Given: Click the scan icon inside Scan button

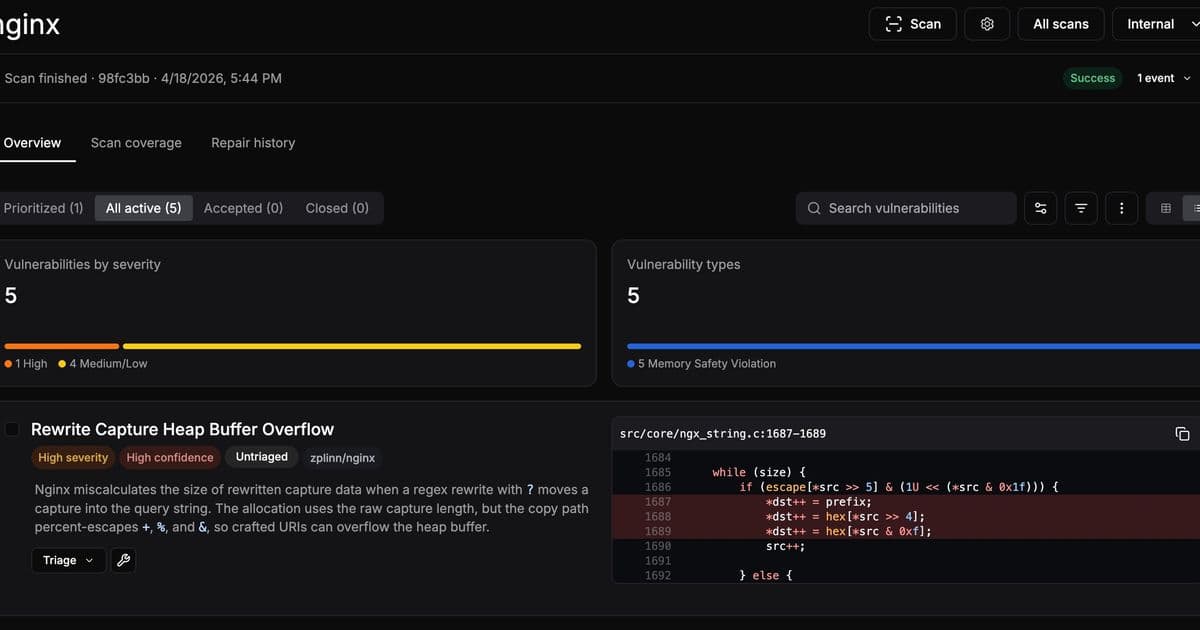Looking at the screenshot, I should tap(894, 24).
